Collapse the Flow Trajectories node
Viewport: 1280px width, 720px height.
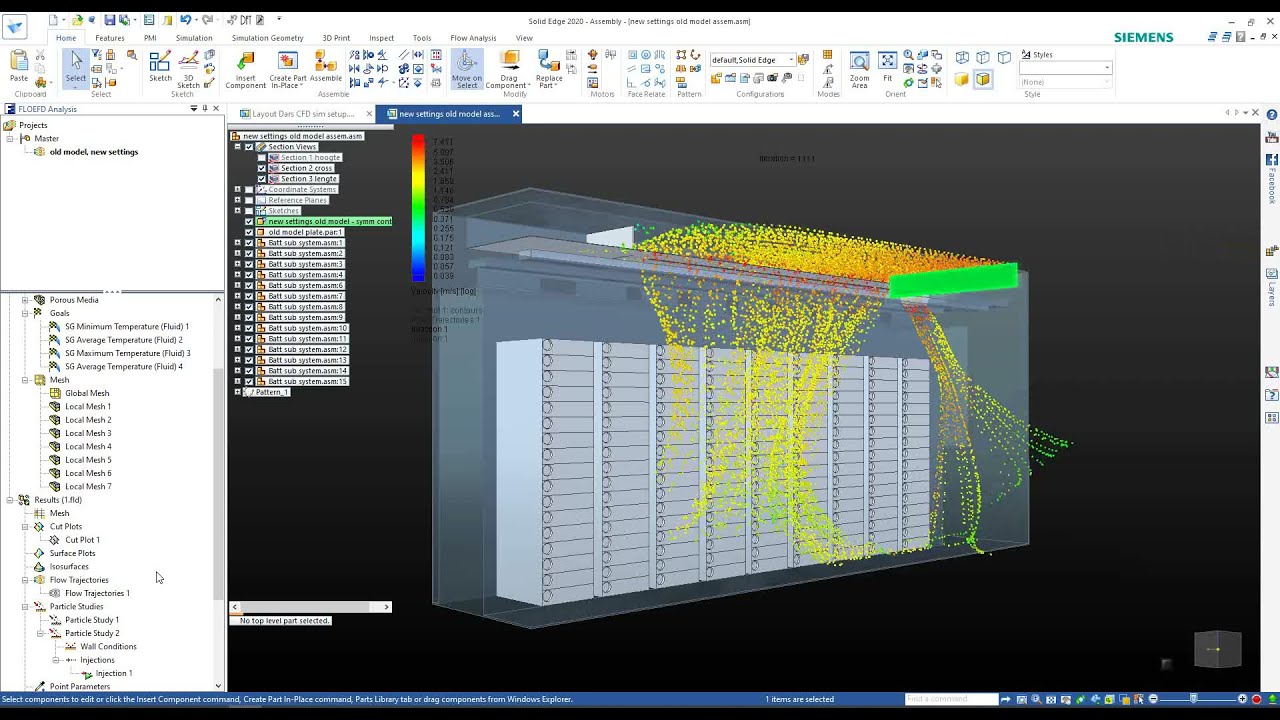pos(25,580)
